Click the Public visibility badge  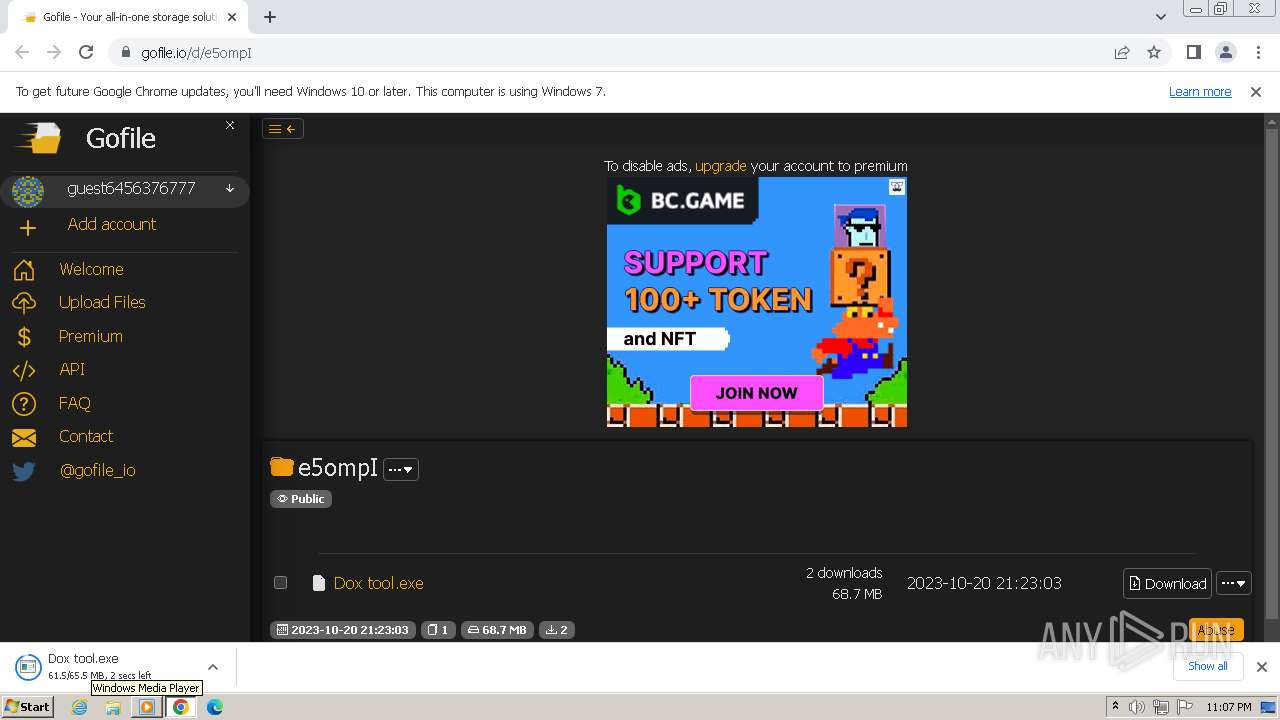pyautogui.click(x=301, y=499)
